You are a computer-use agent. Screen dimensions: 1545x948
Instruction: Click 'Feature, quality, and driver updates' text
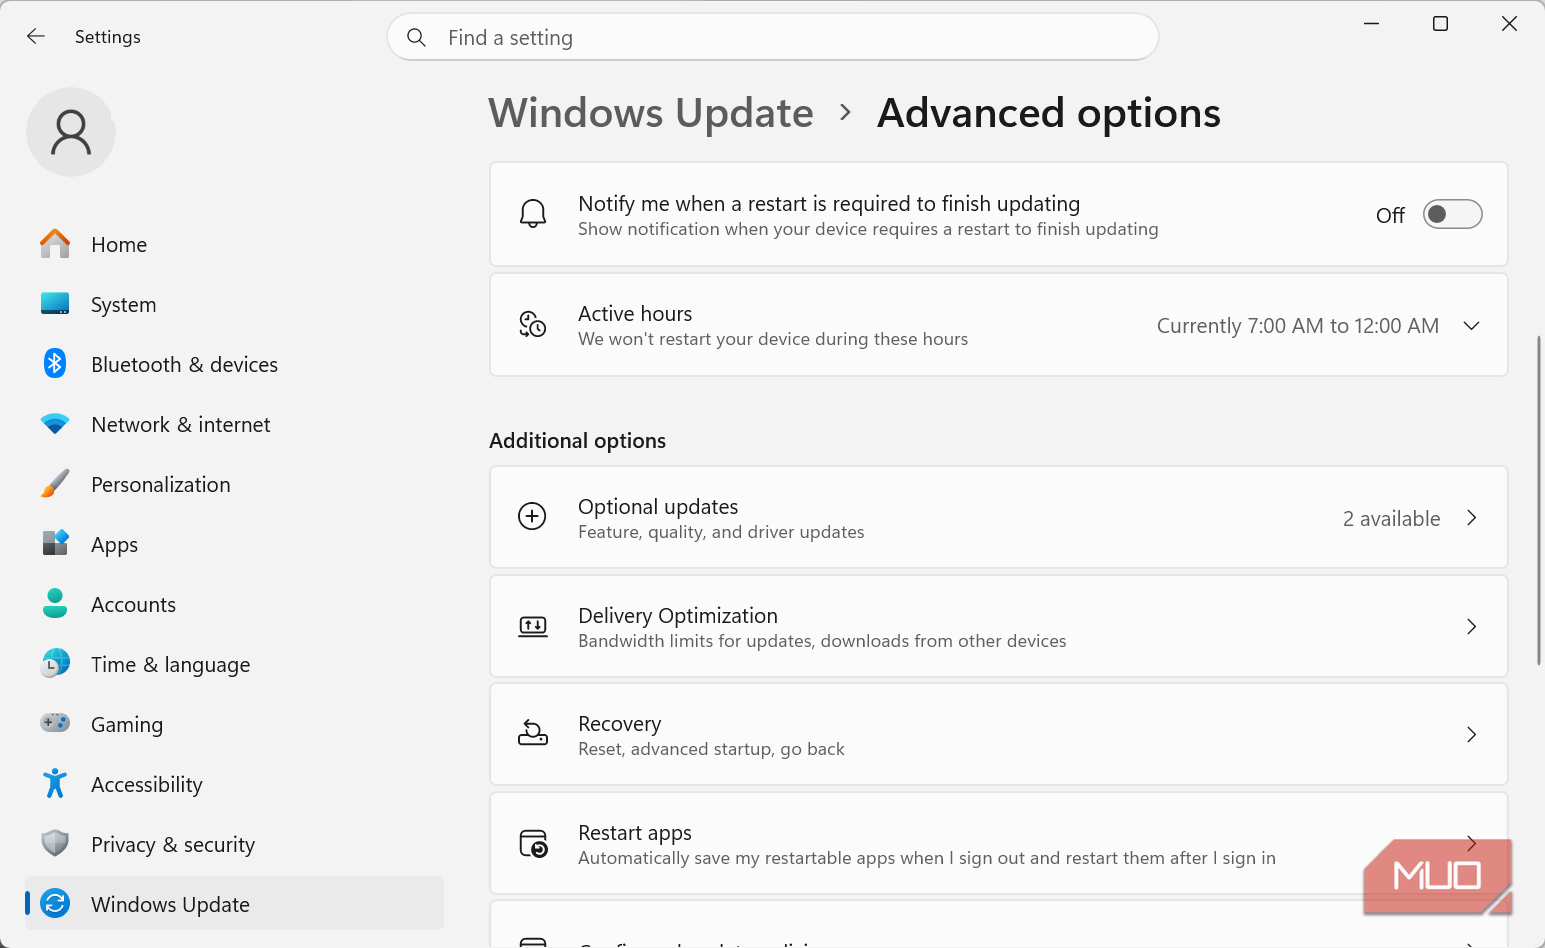click(x=721, y=532)
